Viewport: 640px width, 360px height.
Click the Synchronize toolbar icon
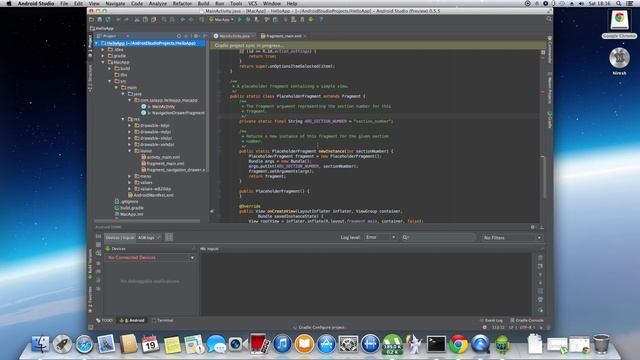108,19
